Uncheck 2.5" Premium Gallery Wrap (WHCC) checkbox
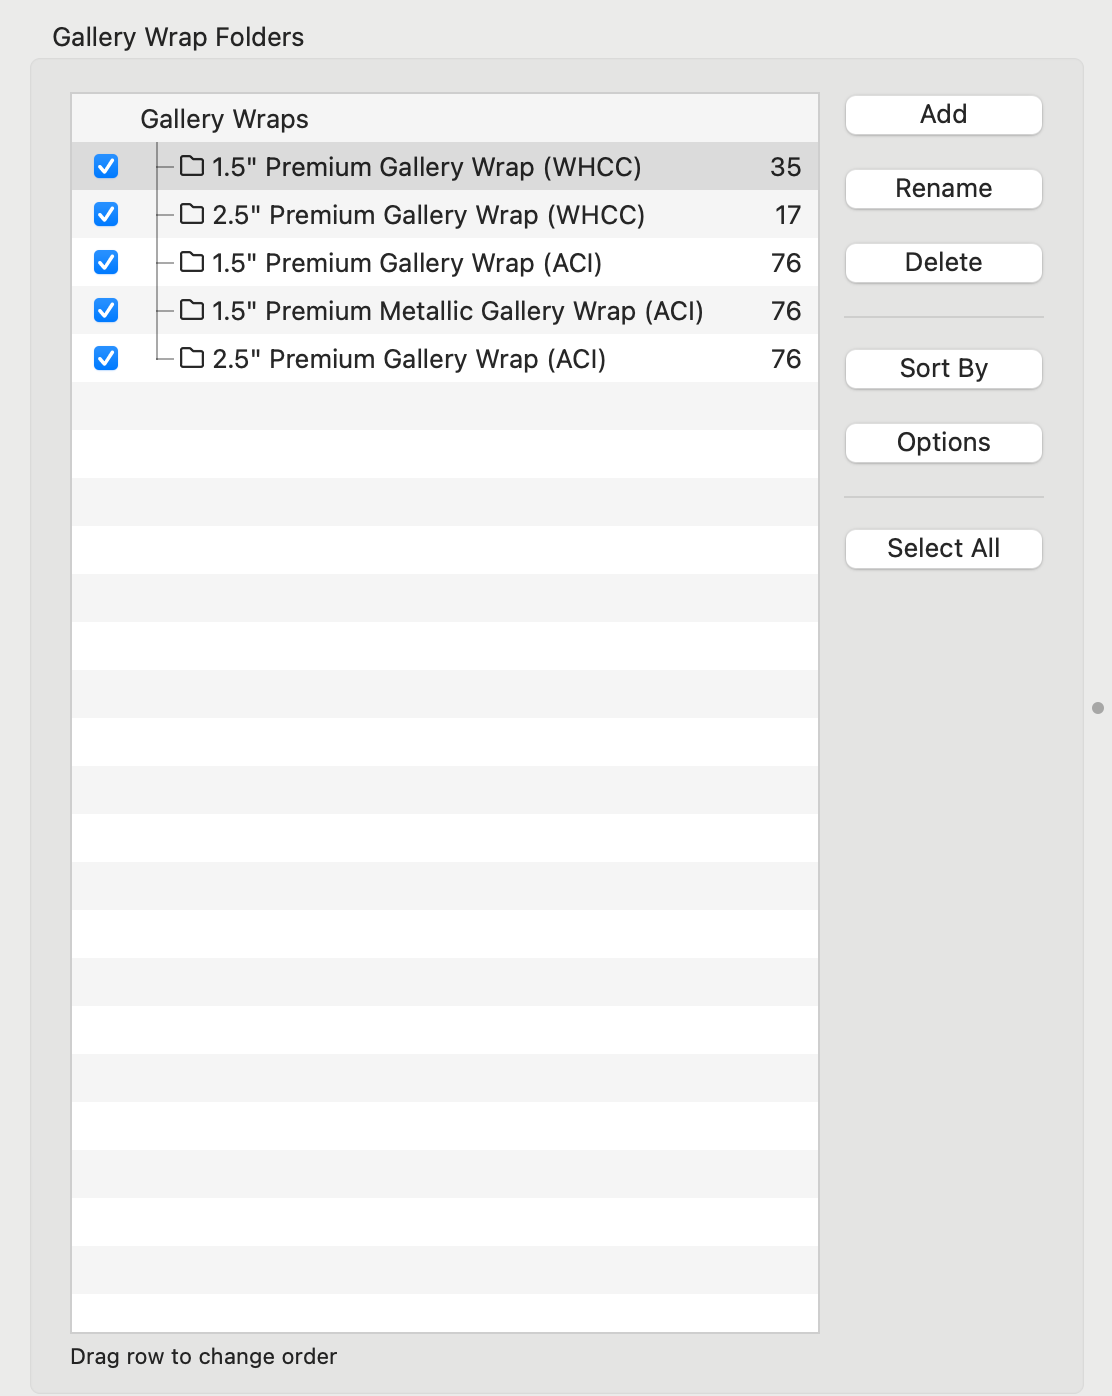Viewport: 1112px width, 1396px height. (x=106, y=214)
